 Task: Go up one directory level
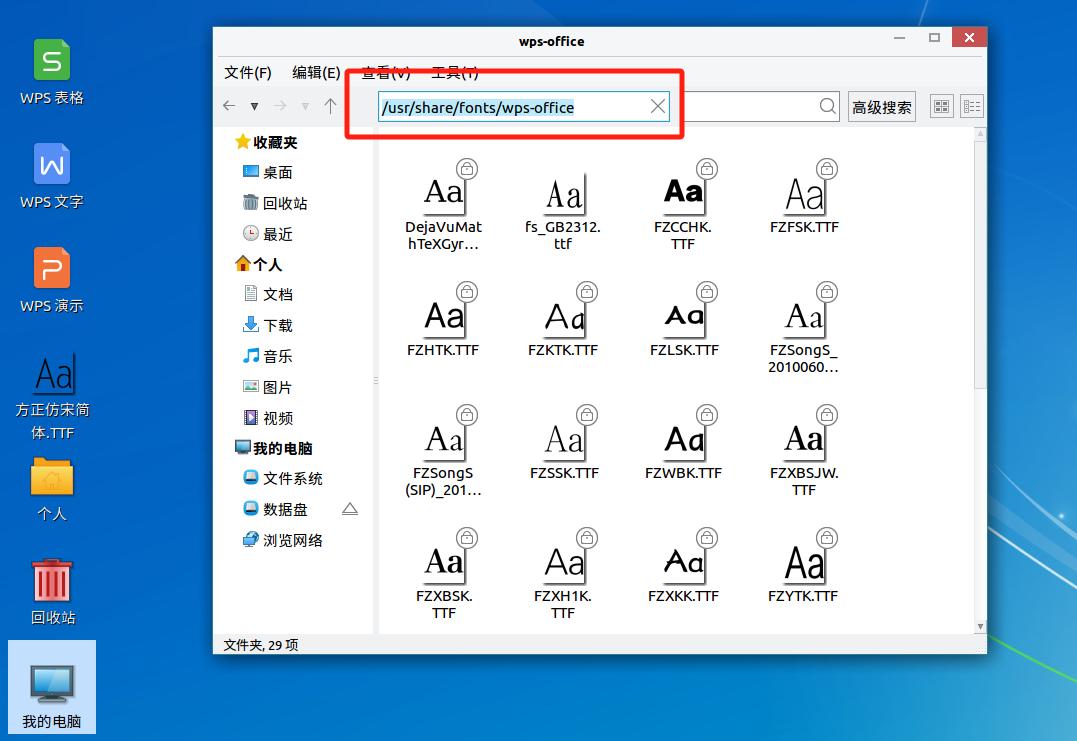click(x=330, y=106)
